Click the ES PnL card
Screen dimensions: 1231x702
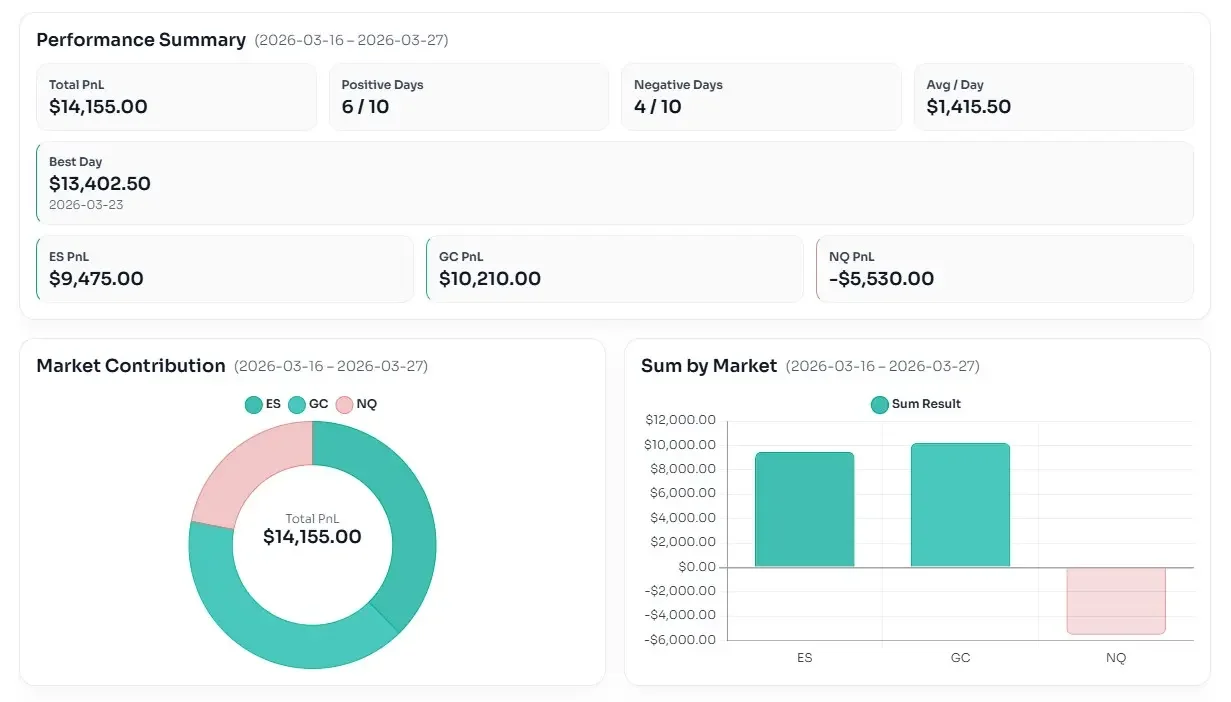coord(225,269)
